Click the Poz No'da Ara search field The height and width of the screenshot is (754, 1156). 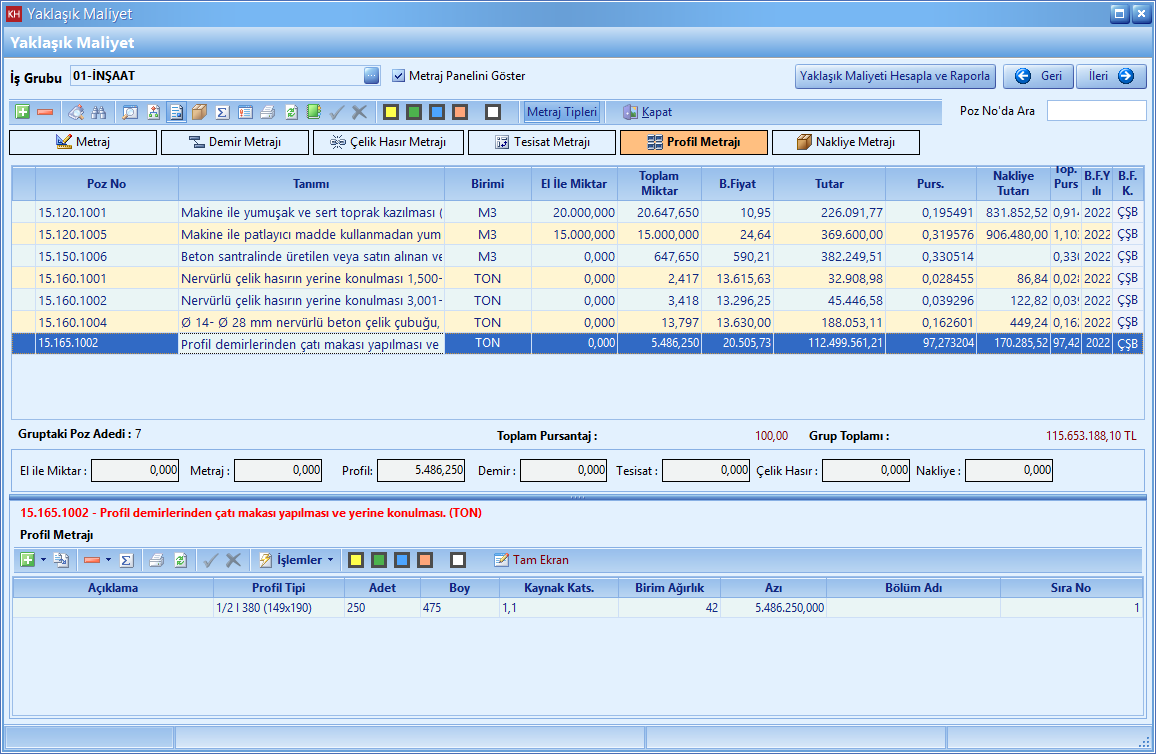(1096, 111)
